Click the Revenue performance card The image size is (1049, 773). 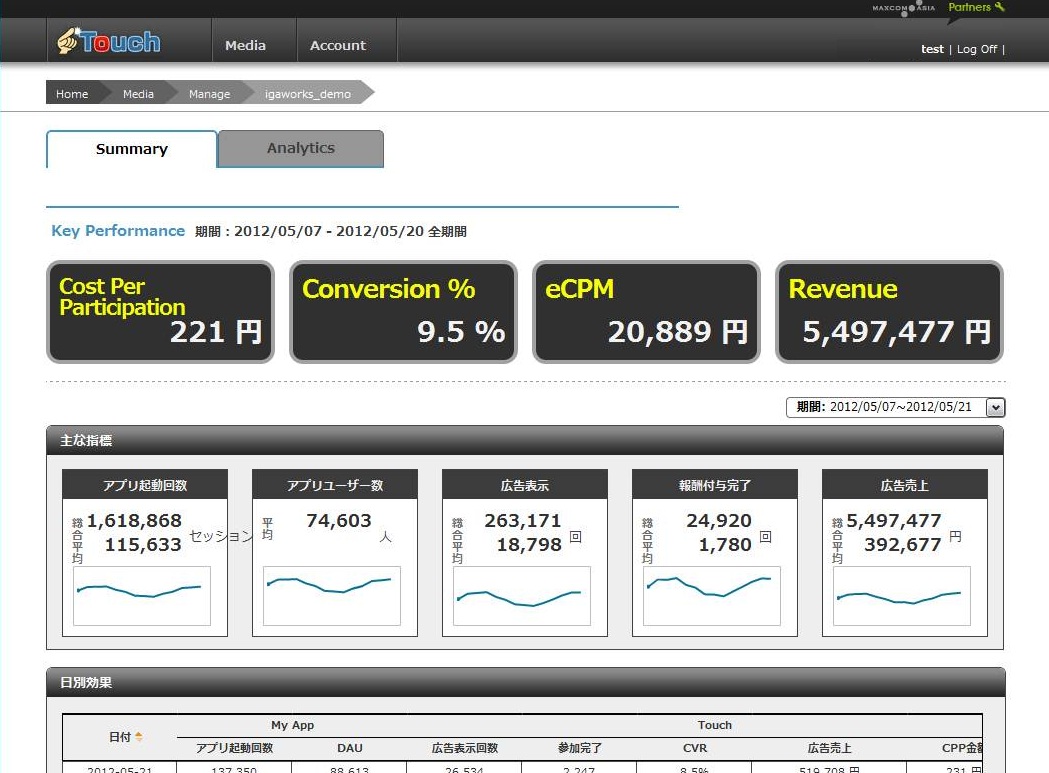tap(889, 312)
